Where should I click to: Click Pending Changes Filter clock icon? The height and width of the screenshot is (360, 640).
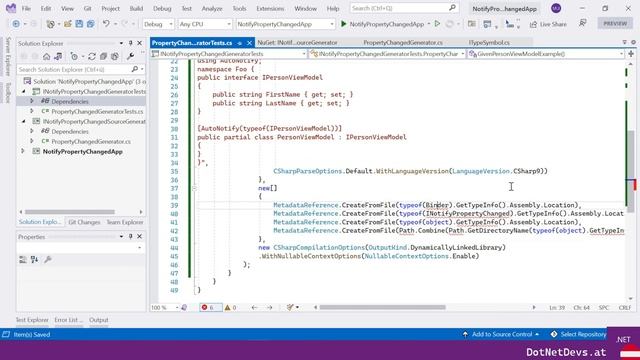74,56
